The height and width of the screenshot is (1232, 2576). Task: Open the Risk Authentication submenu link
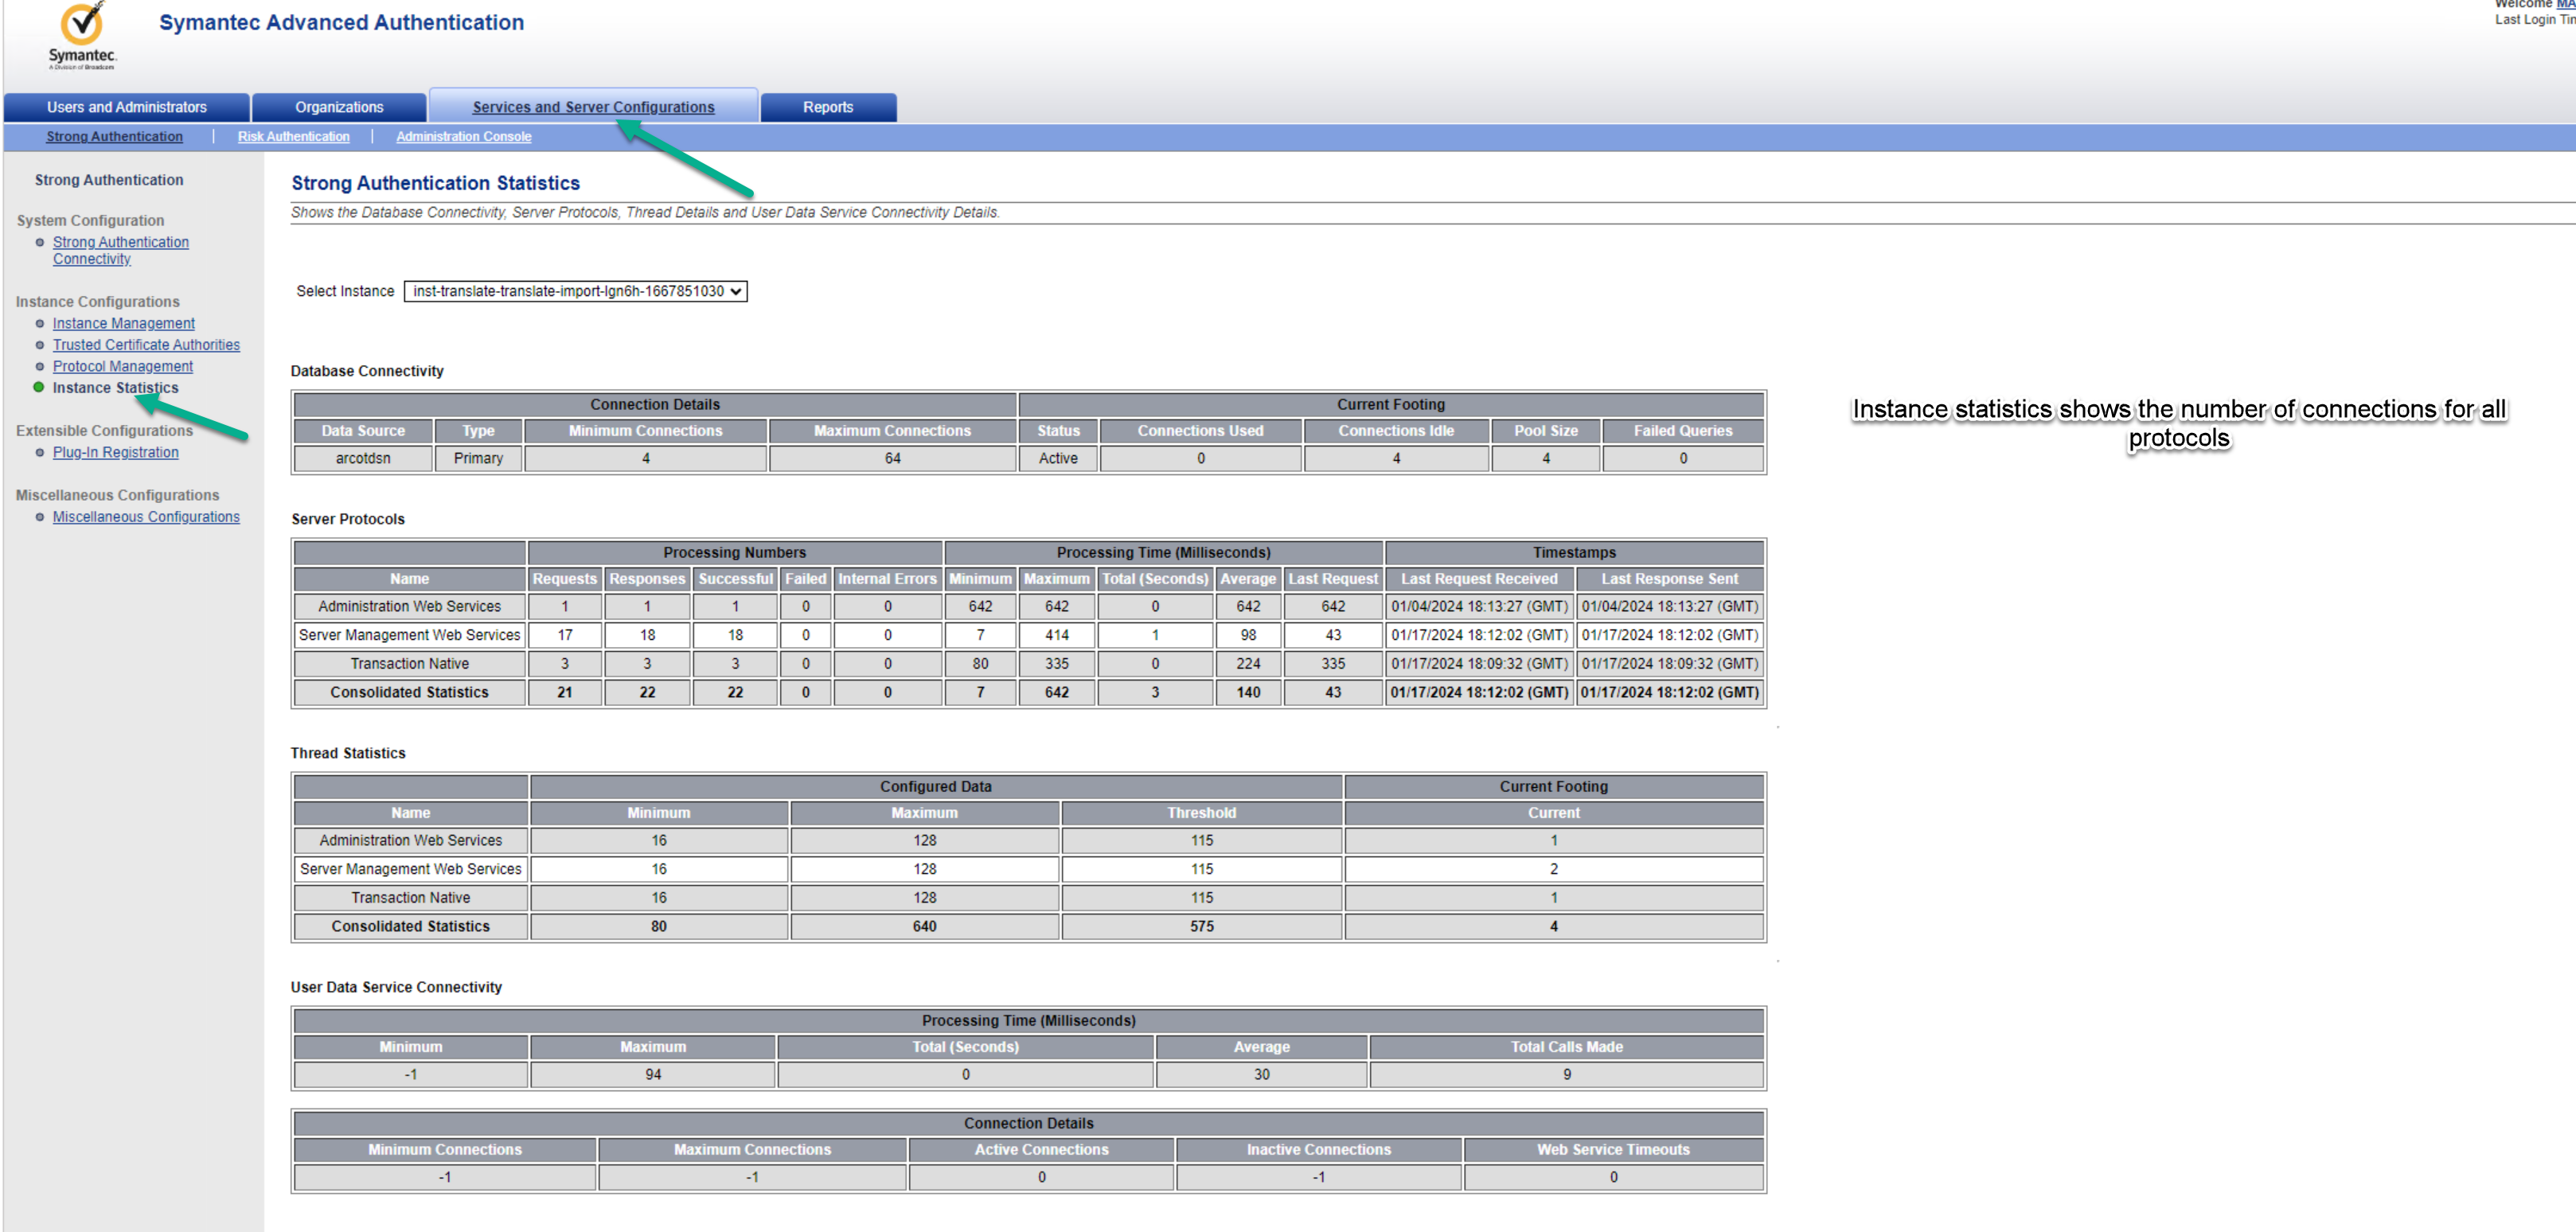click(293, 136)
